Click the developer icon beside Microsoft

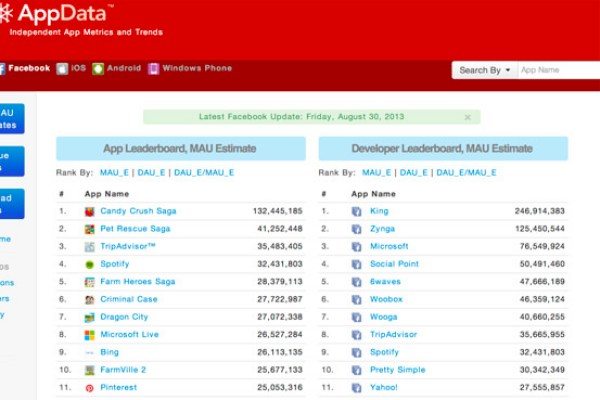[356, 247]
